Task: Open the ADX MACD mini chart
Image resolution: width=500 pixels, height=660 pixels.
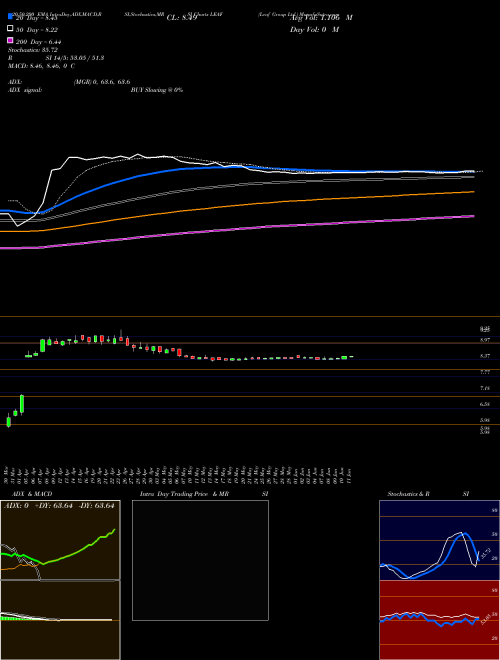Action: tap(60, 580)
